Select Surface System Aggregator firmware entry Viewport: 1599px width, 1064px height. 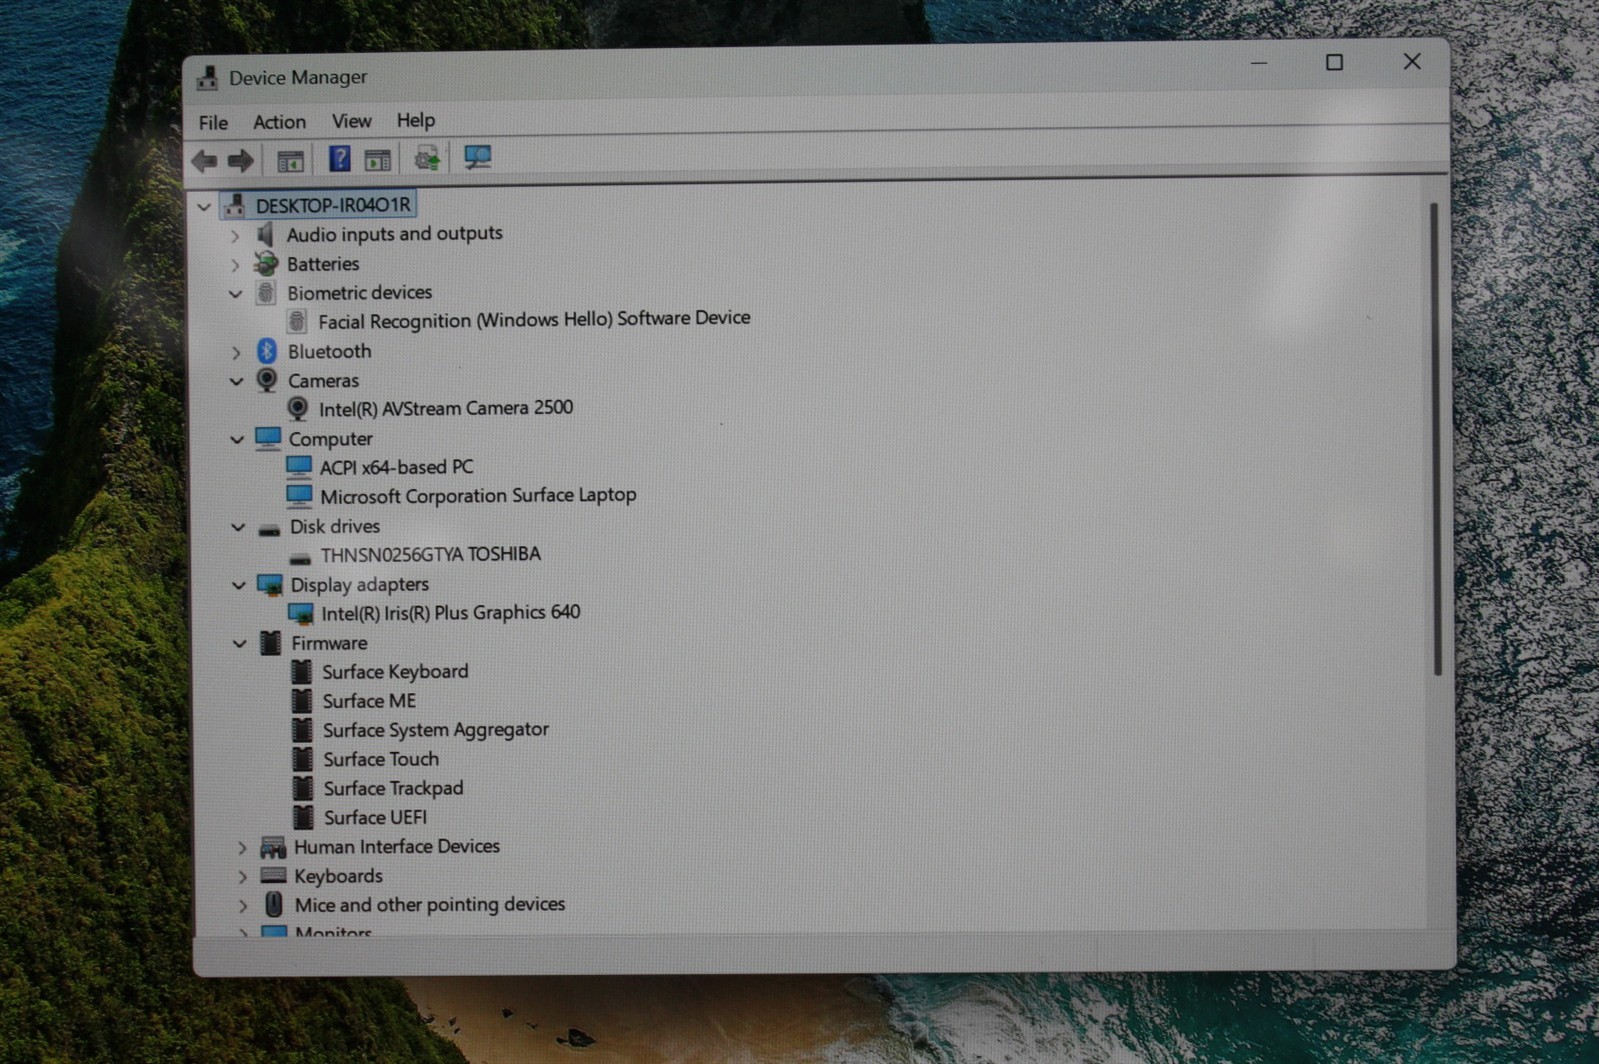[x=435, y=730]
